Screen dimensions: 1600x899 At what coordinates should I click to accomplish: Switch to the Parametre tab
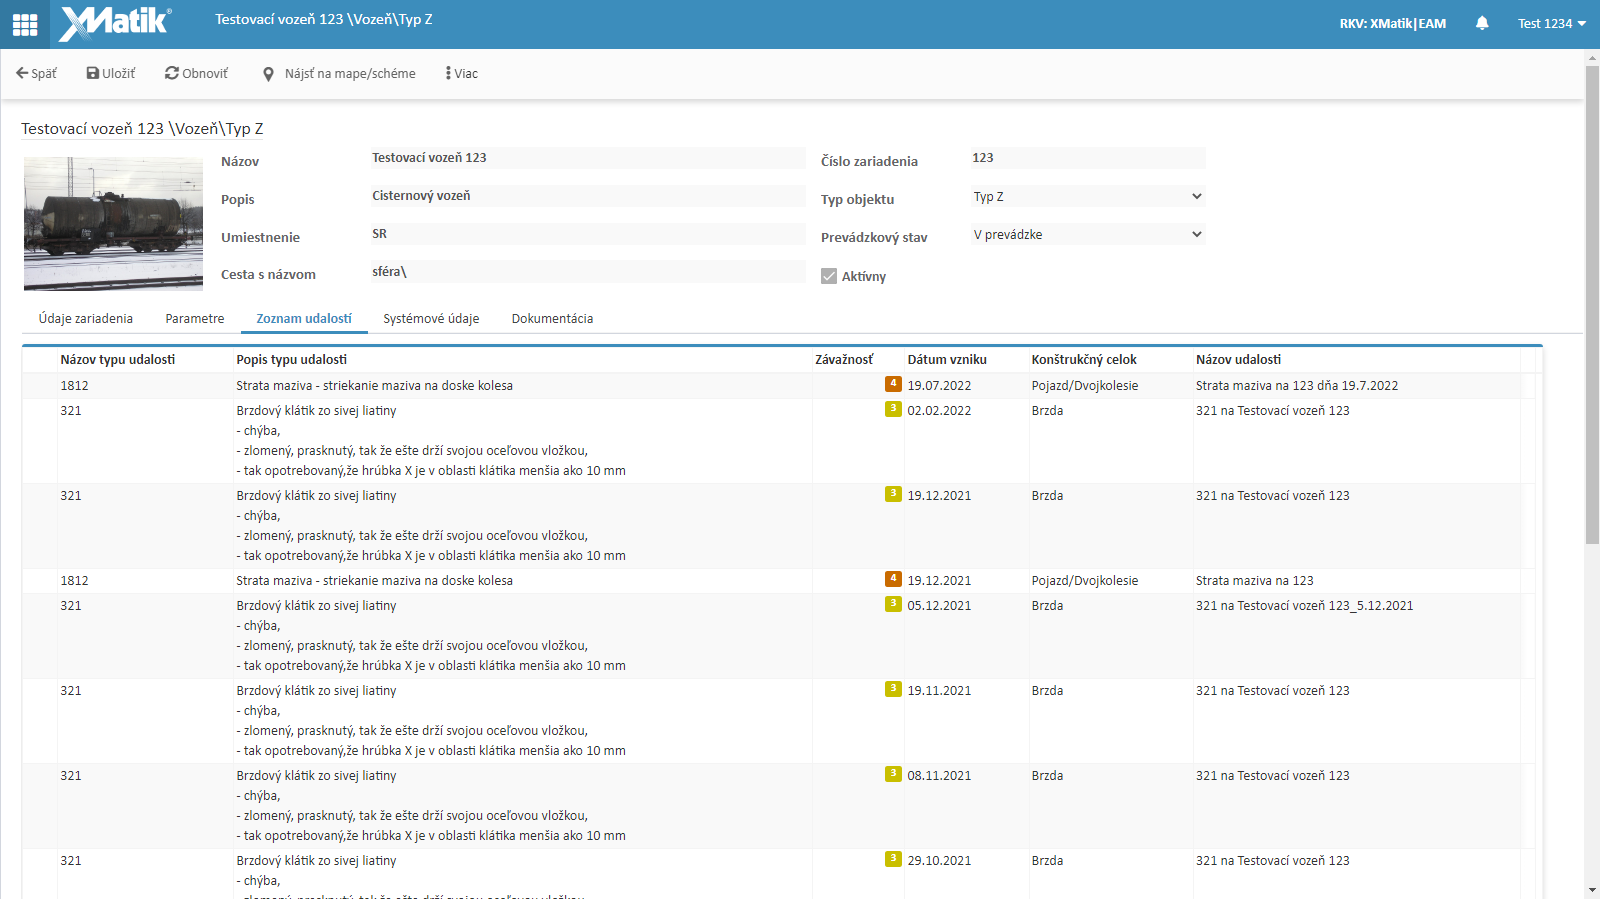pos(195,318)
